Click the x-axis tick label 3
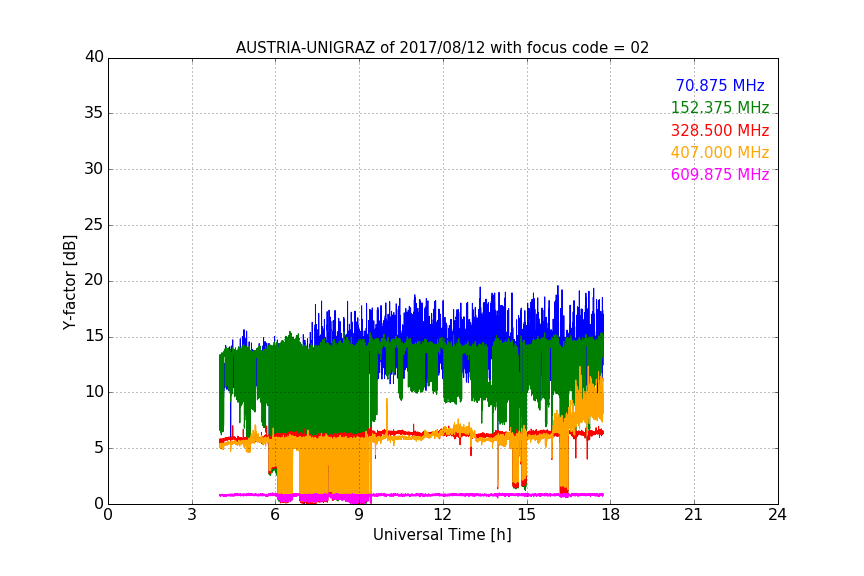The image size is (864, 576). 192,515
